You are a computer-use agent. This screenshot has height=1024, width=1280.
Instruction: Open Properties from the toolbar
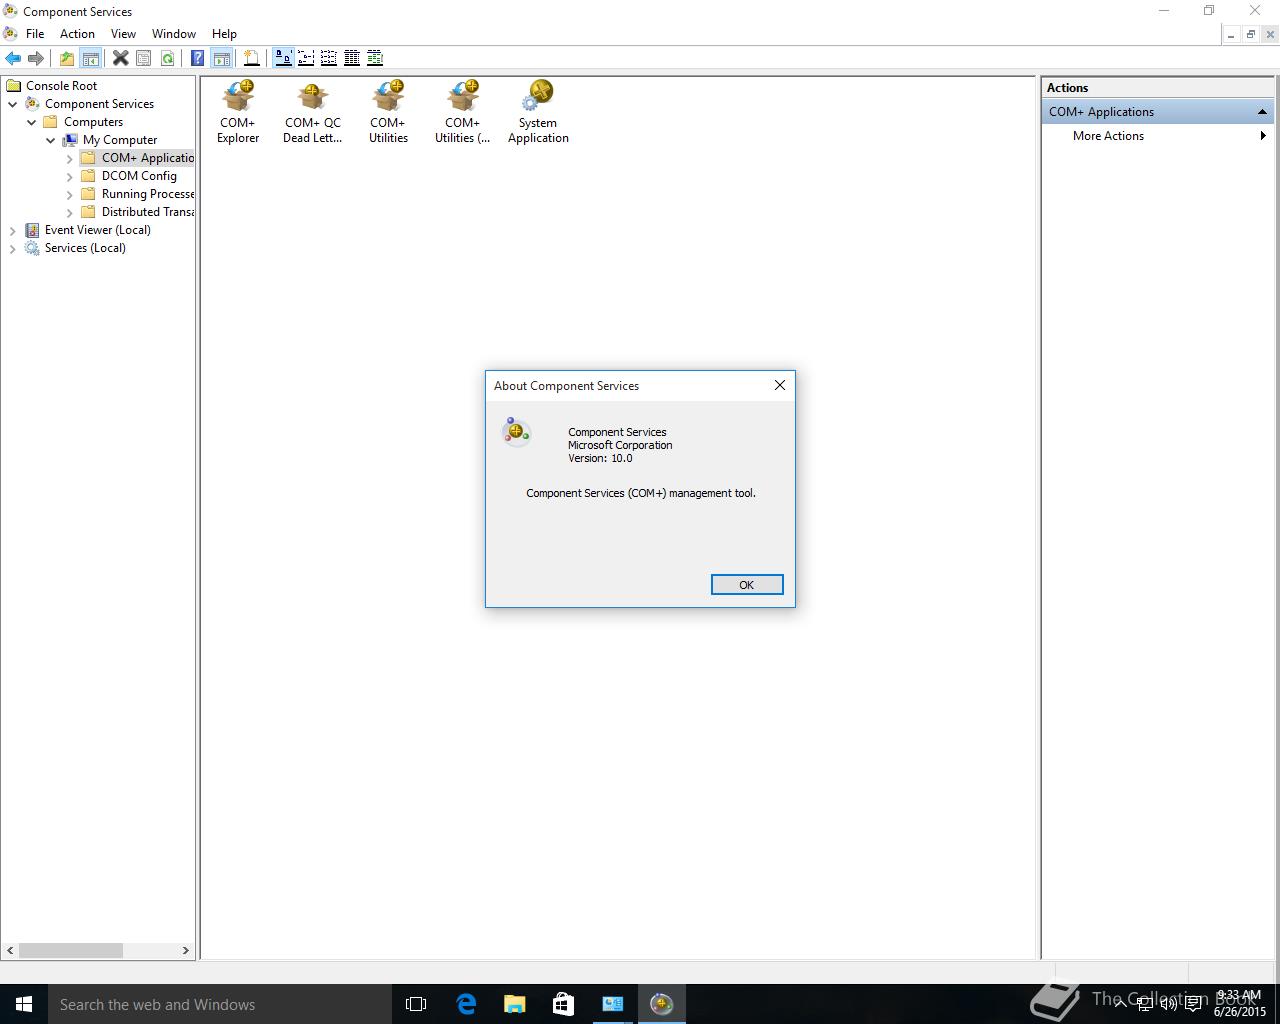[144, 58]
